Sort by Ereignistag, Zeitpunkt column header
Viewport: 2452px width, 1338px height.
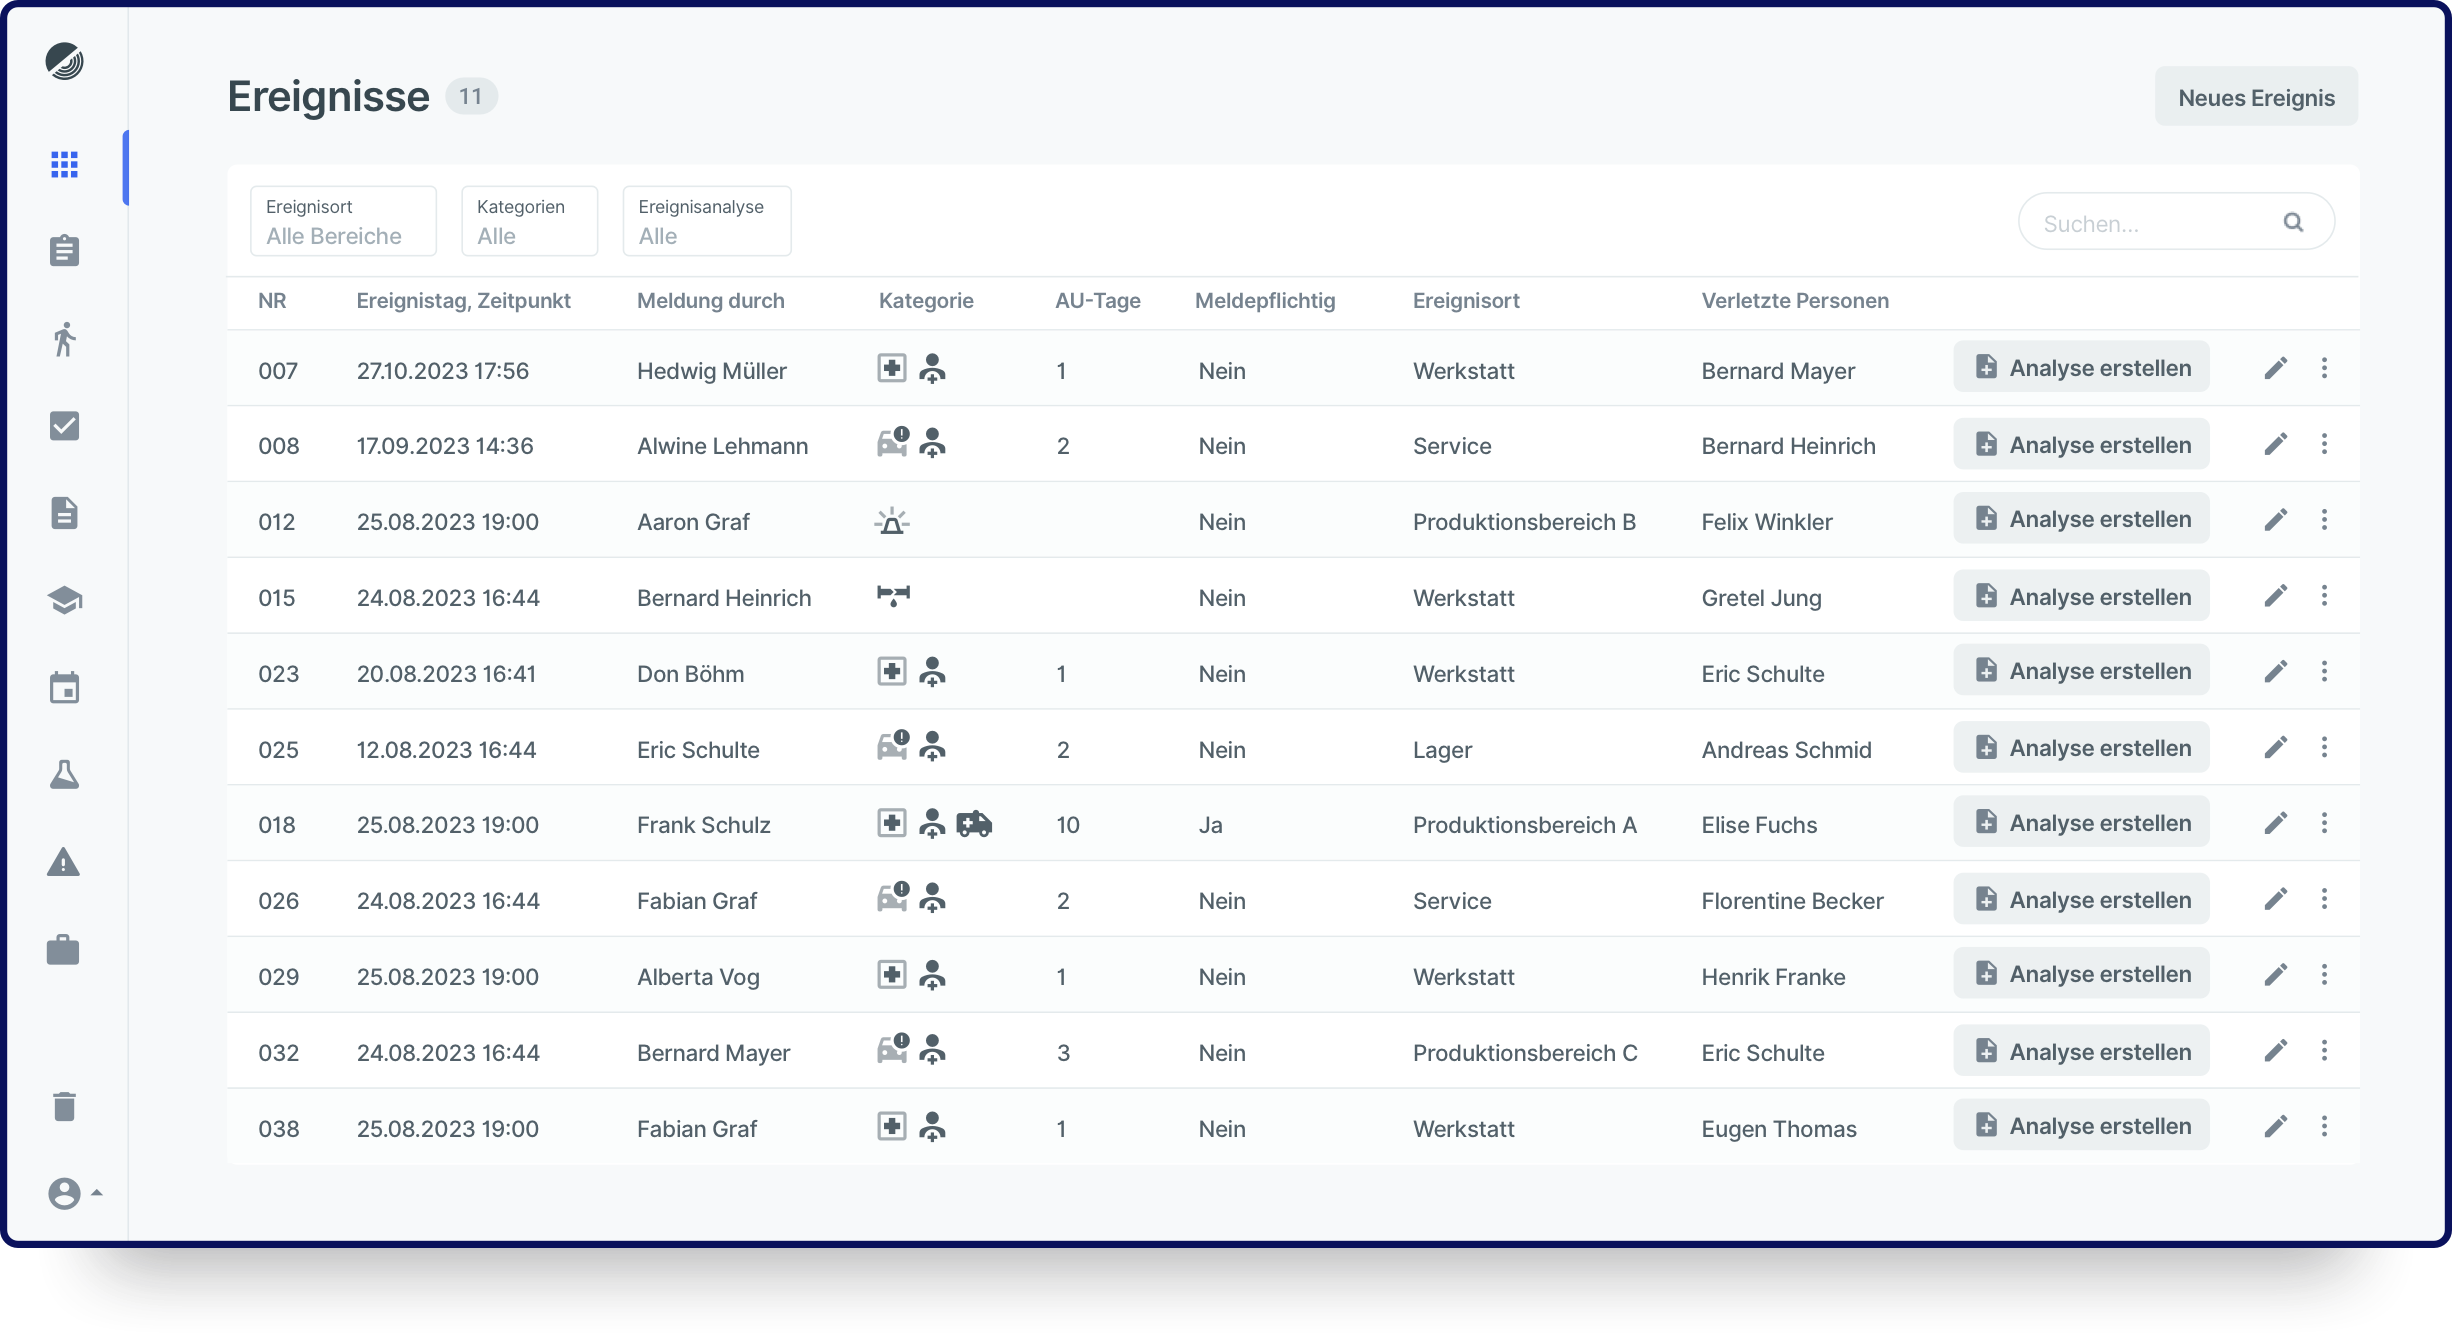(463, 301)
